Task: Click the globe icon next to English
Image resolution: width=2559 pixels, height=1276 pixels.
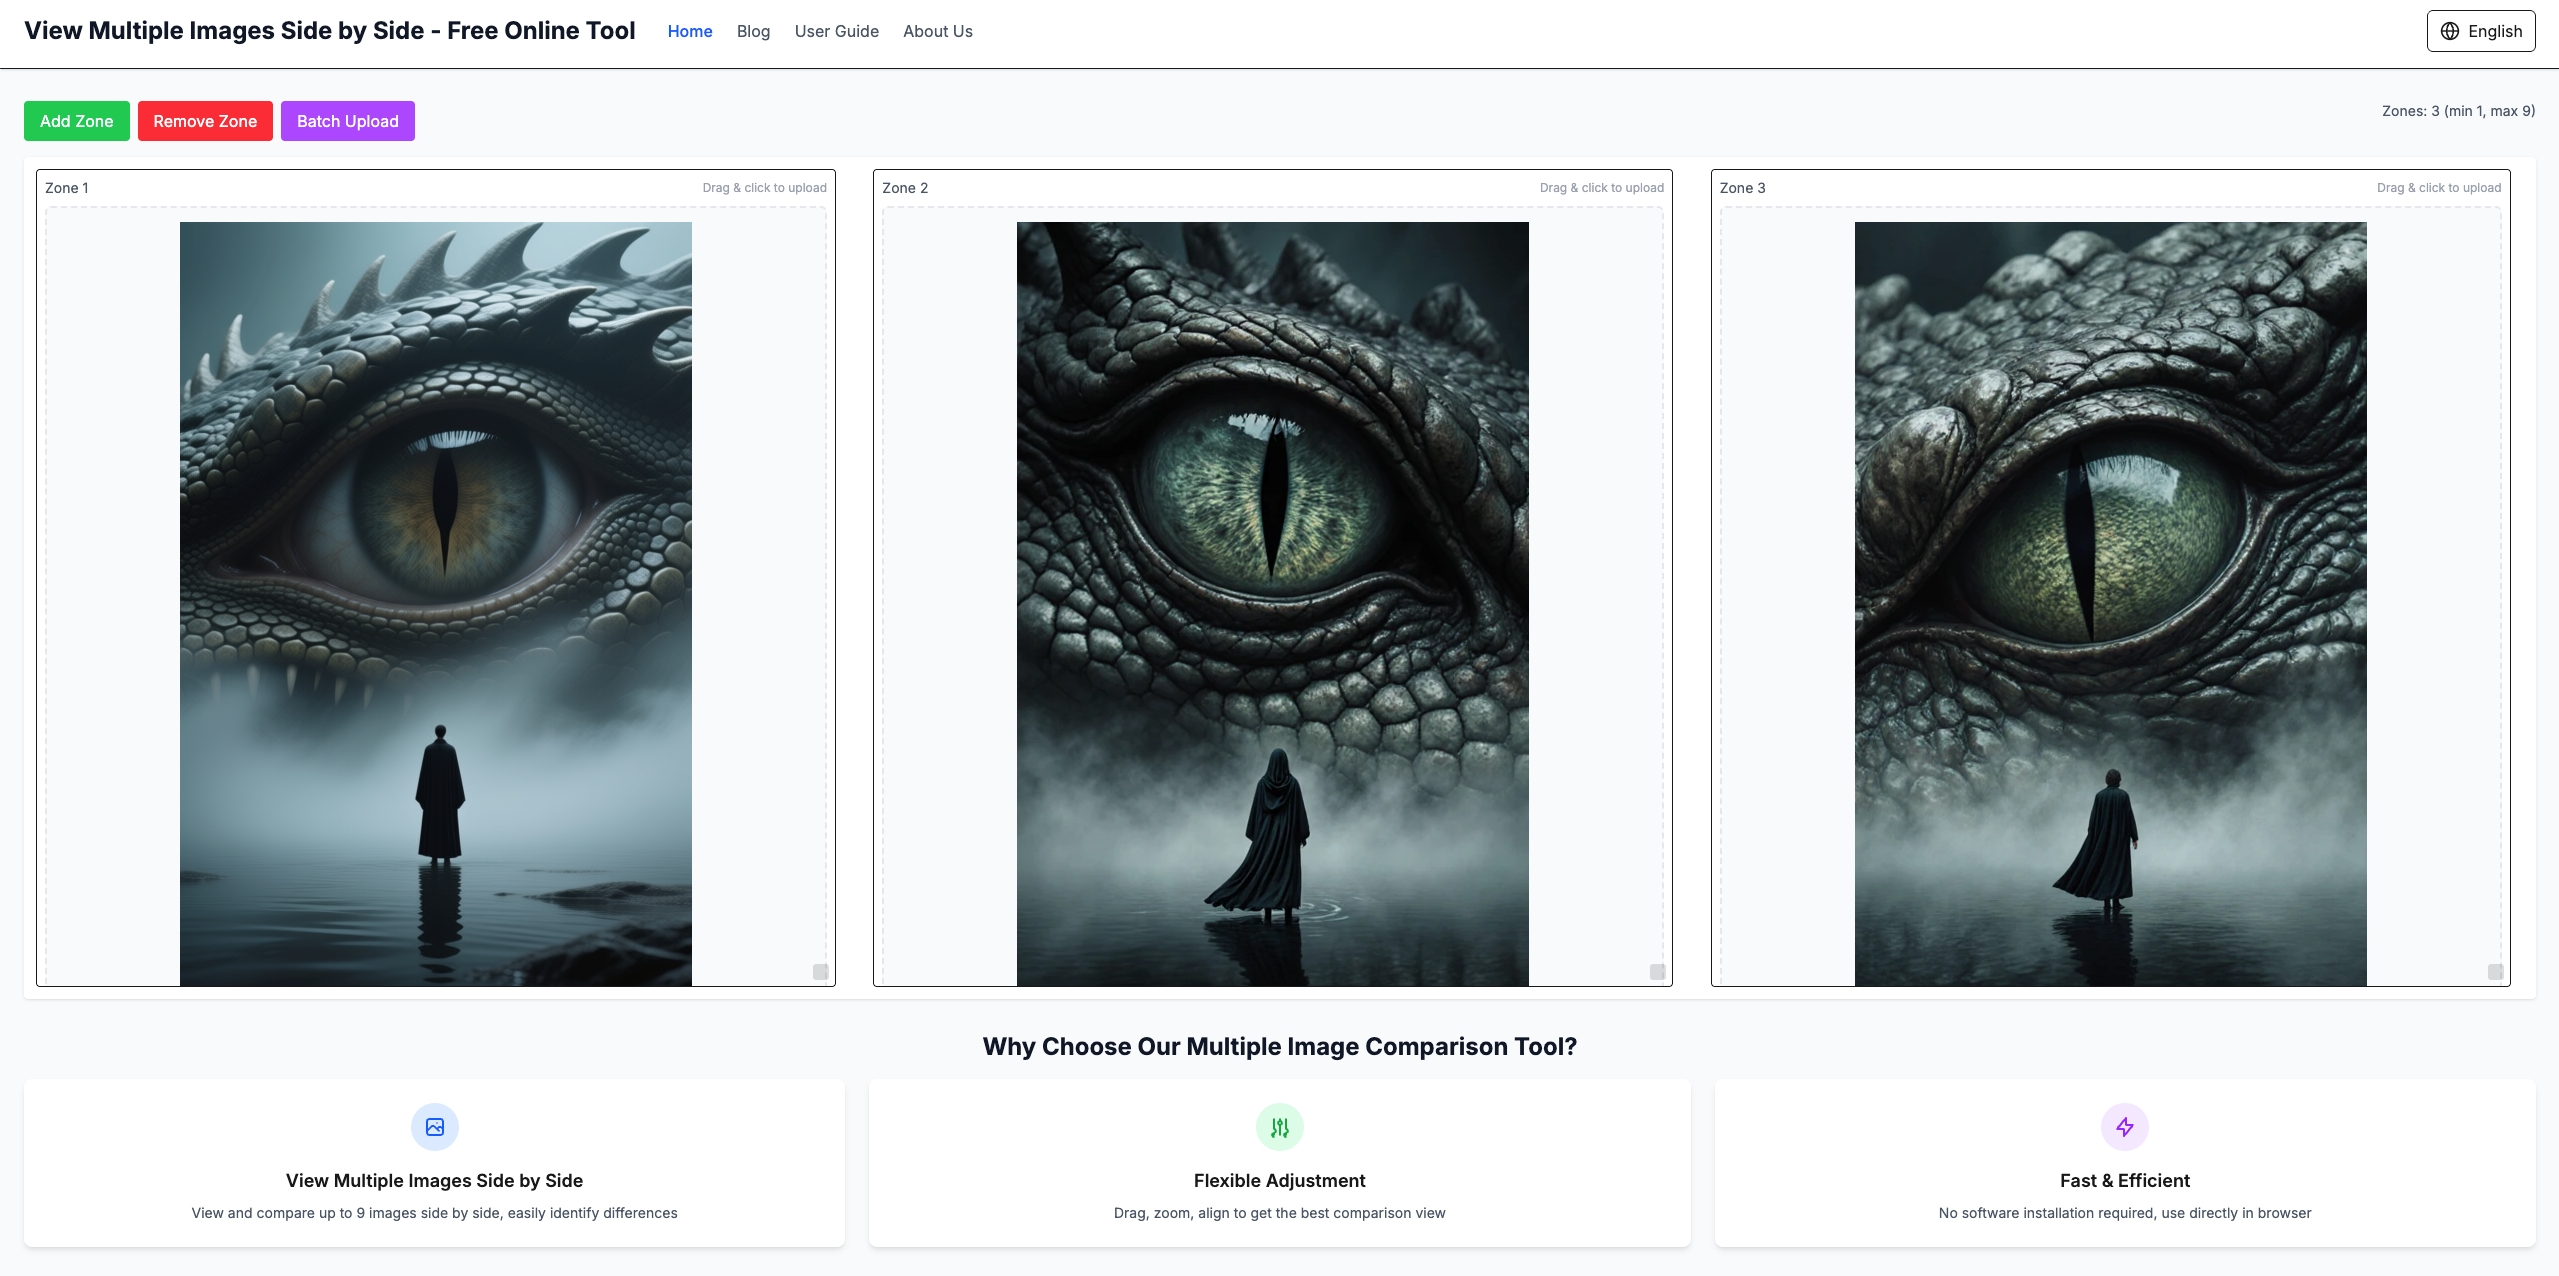Action: 2450,30
